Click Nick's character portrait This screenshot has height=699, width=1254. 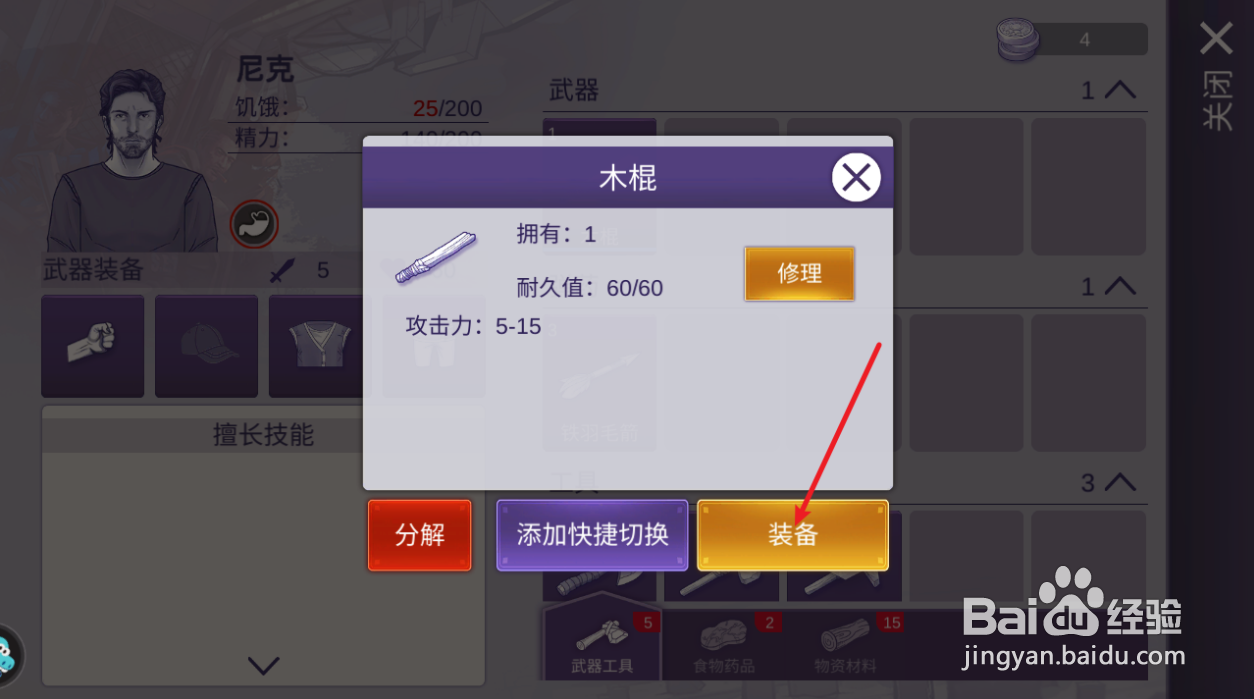130,160
